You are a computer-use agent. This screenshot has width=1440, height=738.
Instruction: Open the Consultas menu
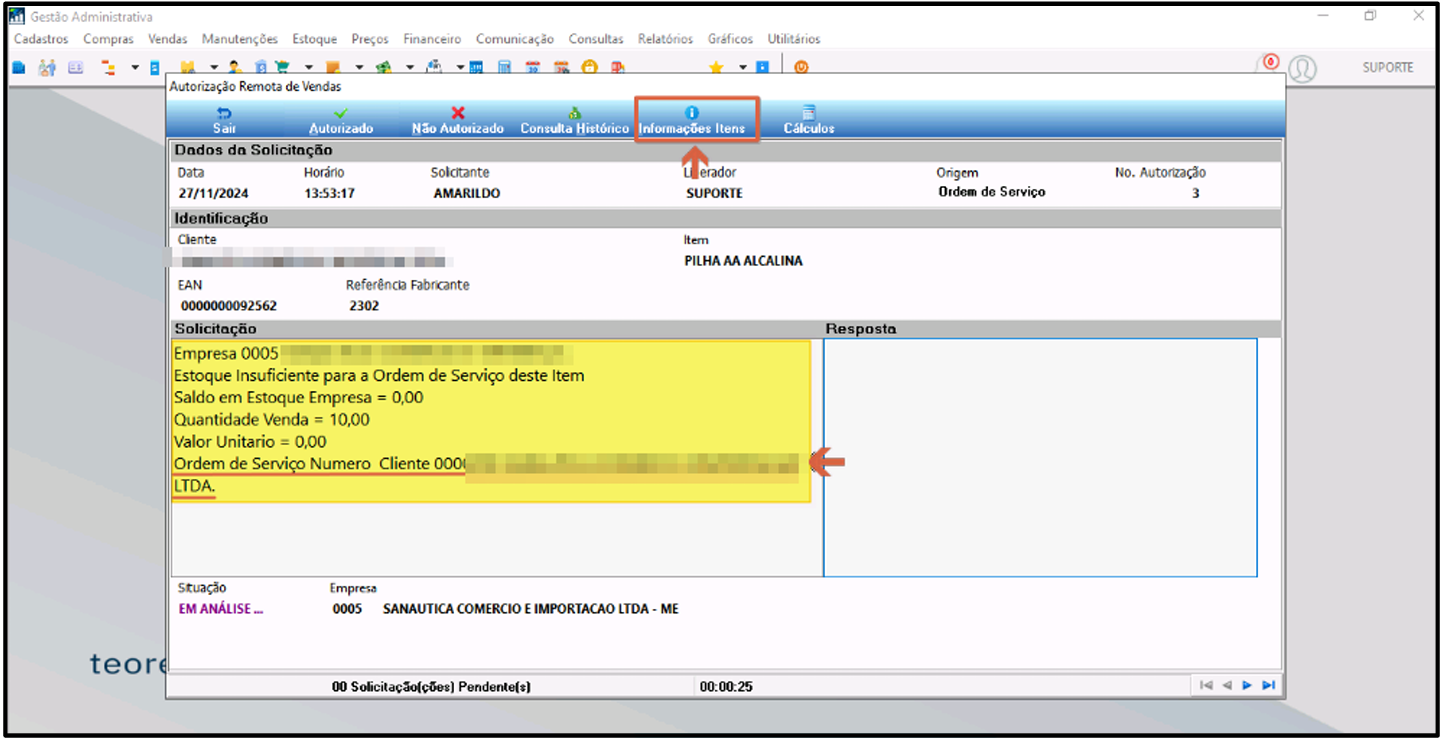pyautogui.click(x=595, y=39)
